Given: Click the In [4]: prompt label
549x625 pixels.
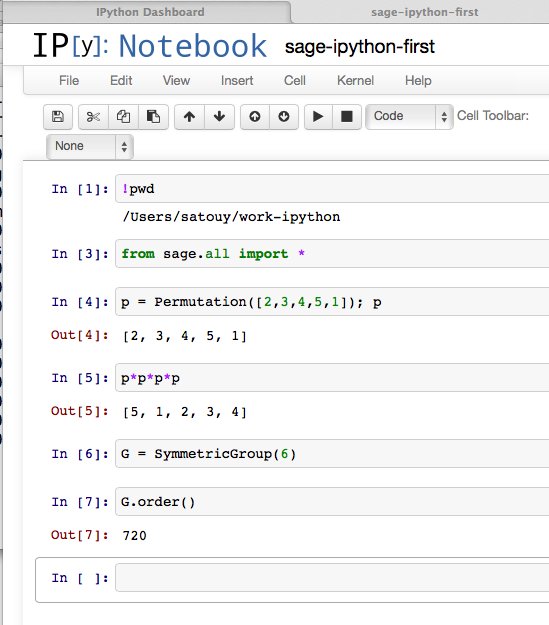Looking at the screenshot, I should (80, 302).
